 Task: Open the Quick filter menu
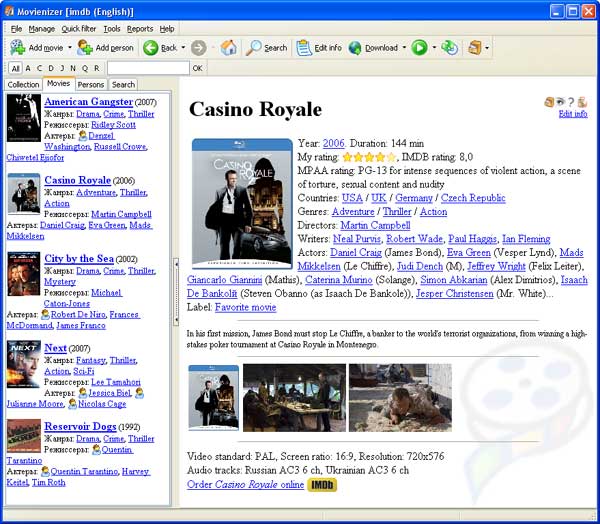click(x=79, y=29)
